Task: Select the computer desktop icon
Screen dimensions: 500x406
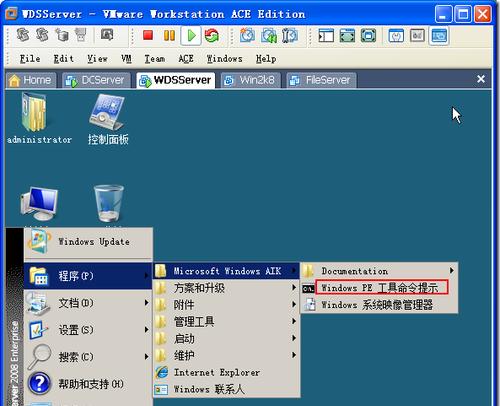Action: coord(39,204)
